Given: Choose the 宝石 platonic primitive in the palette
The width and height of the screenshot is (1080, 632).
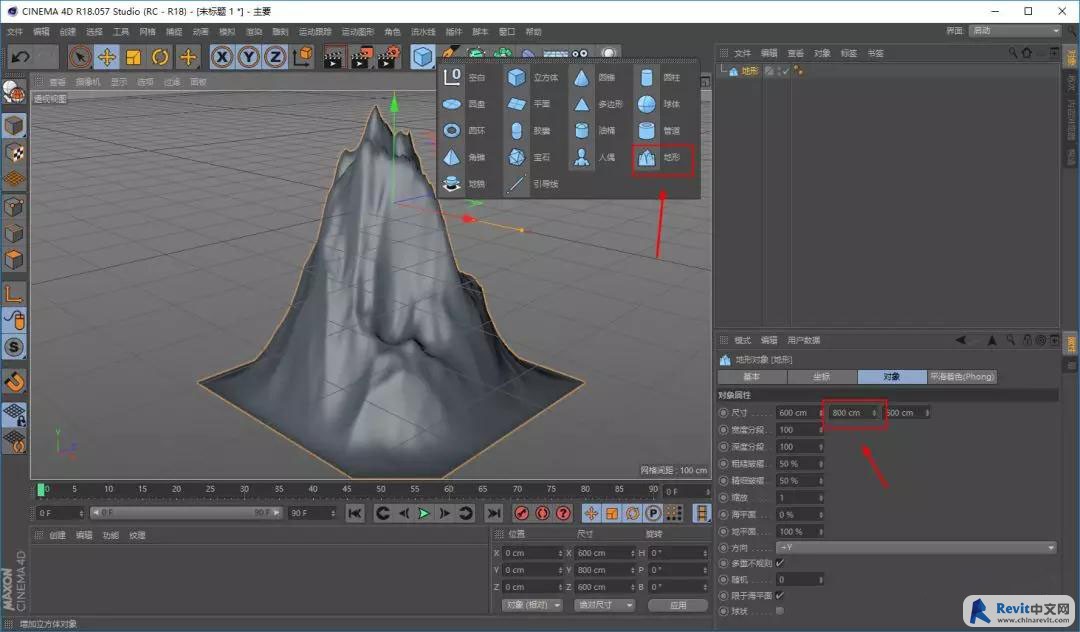Looking at the screenshot, I should coord(529,157).
